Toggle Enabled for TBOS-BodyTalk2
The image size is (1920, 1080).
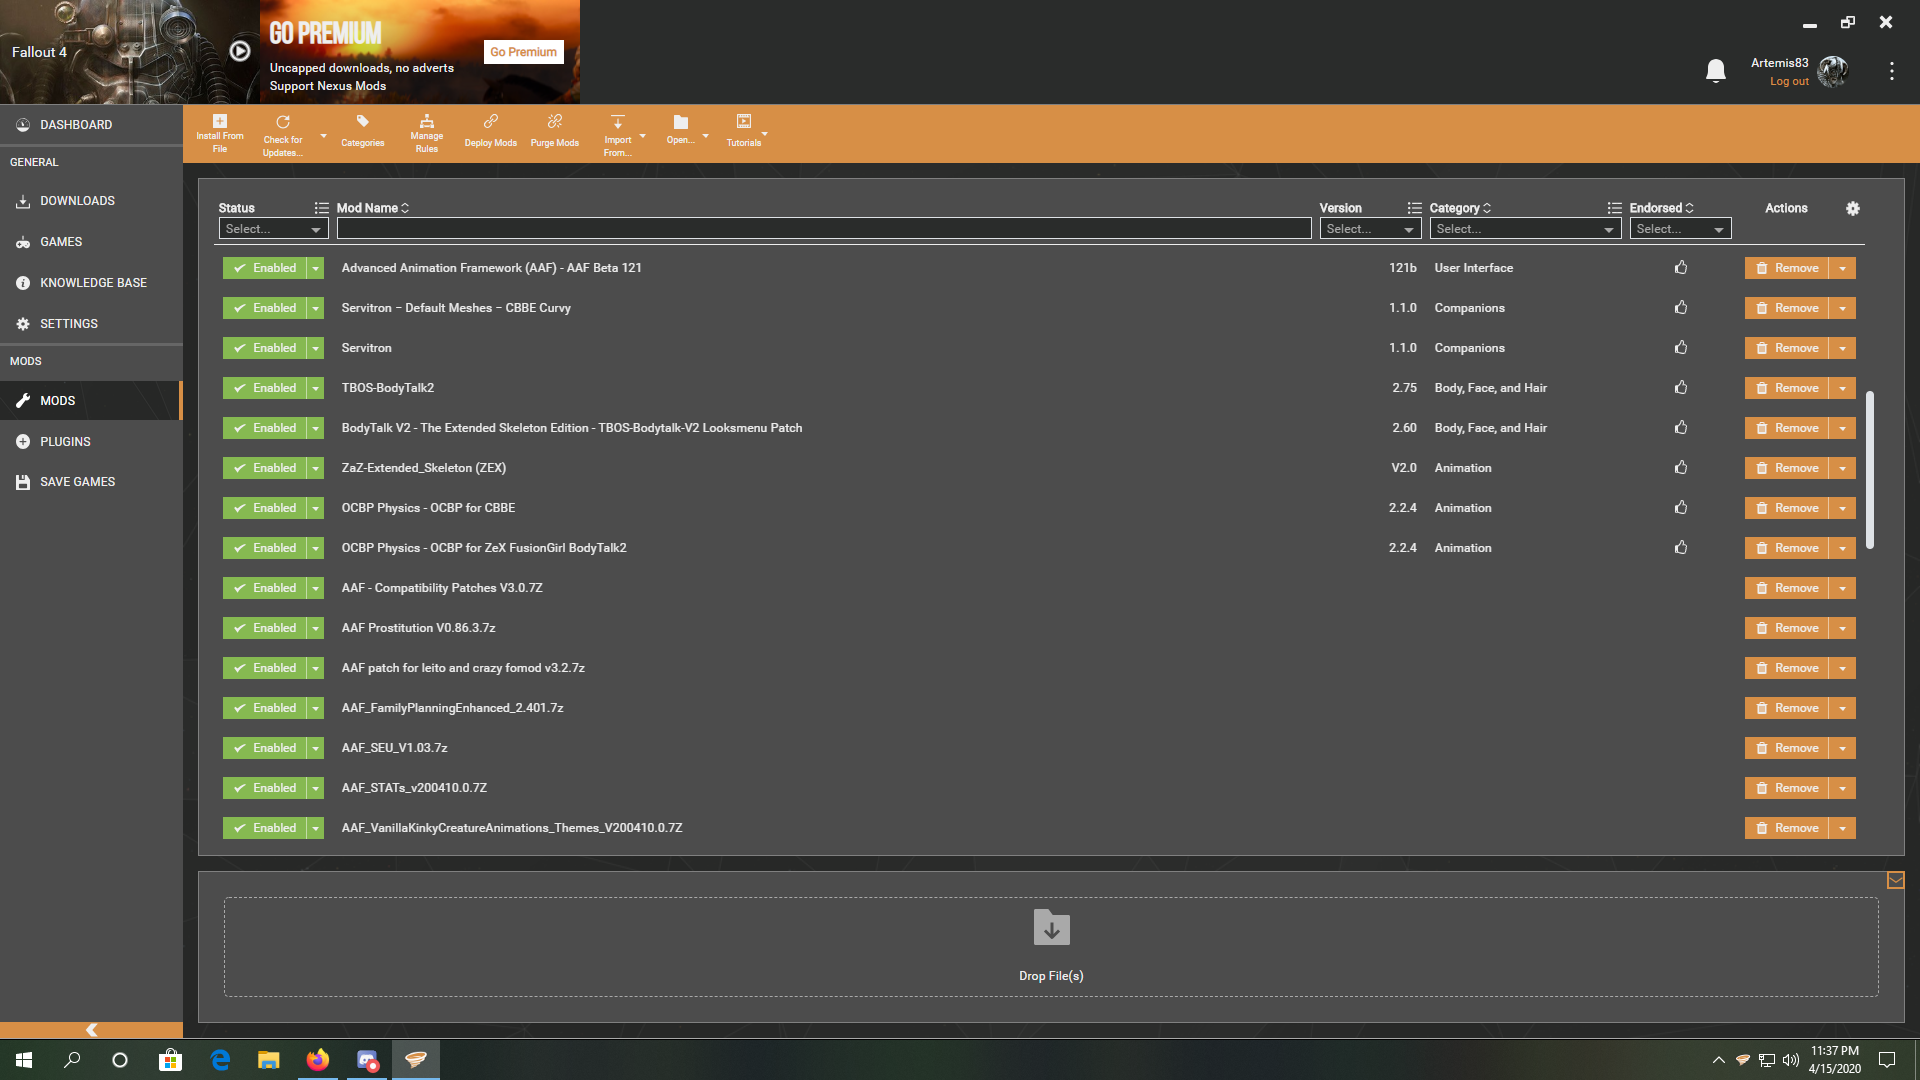(265, 388)
